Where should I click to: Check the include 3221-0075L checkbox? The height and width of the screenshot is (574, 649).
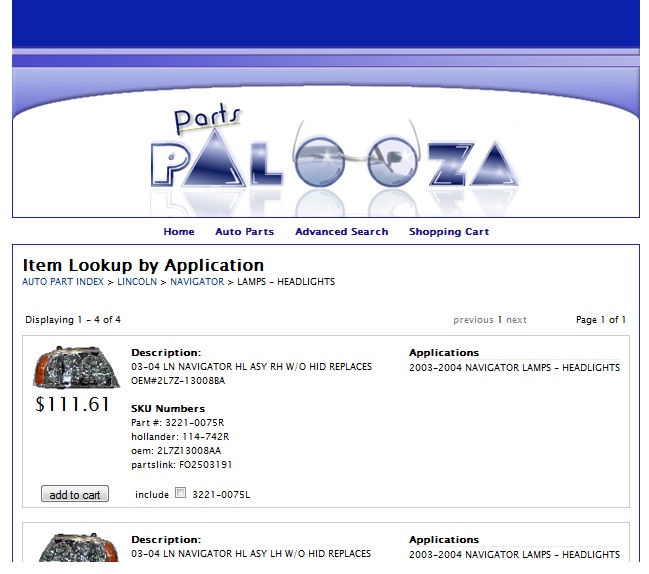pos(180,493)
